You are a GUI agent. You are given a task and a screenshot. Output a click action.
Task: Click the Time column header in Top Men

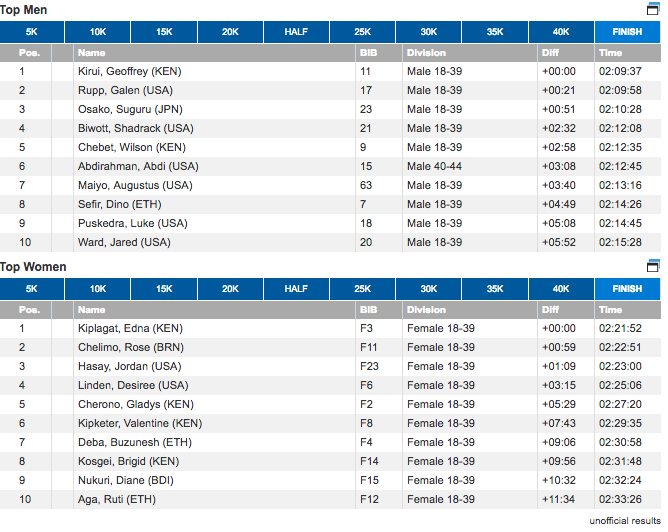[610, 52]
